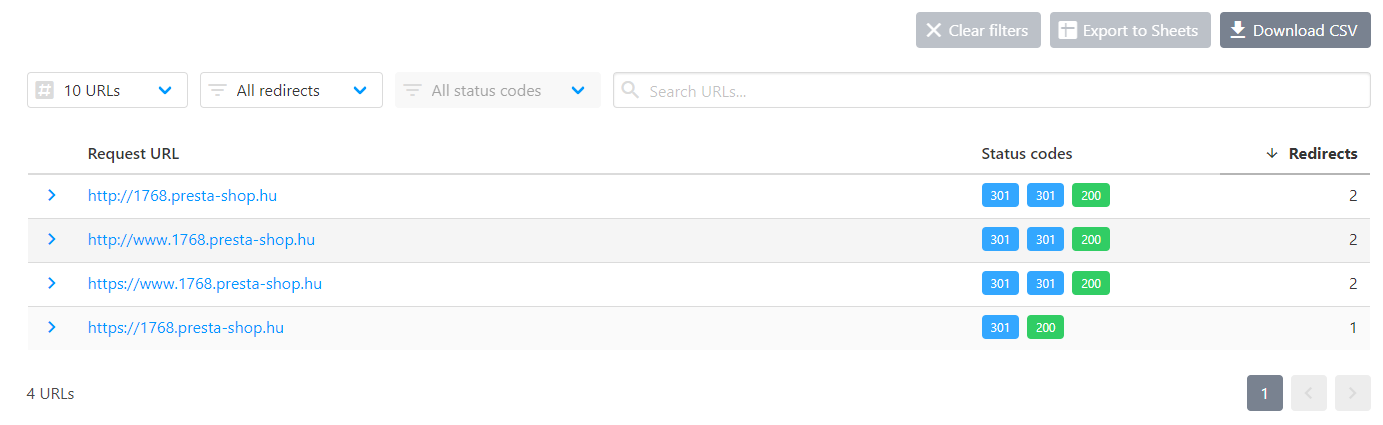
Task: Export results to Sheets
Action: (x=1129, y=30)
